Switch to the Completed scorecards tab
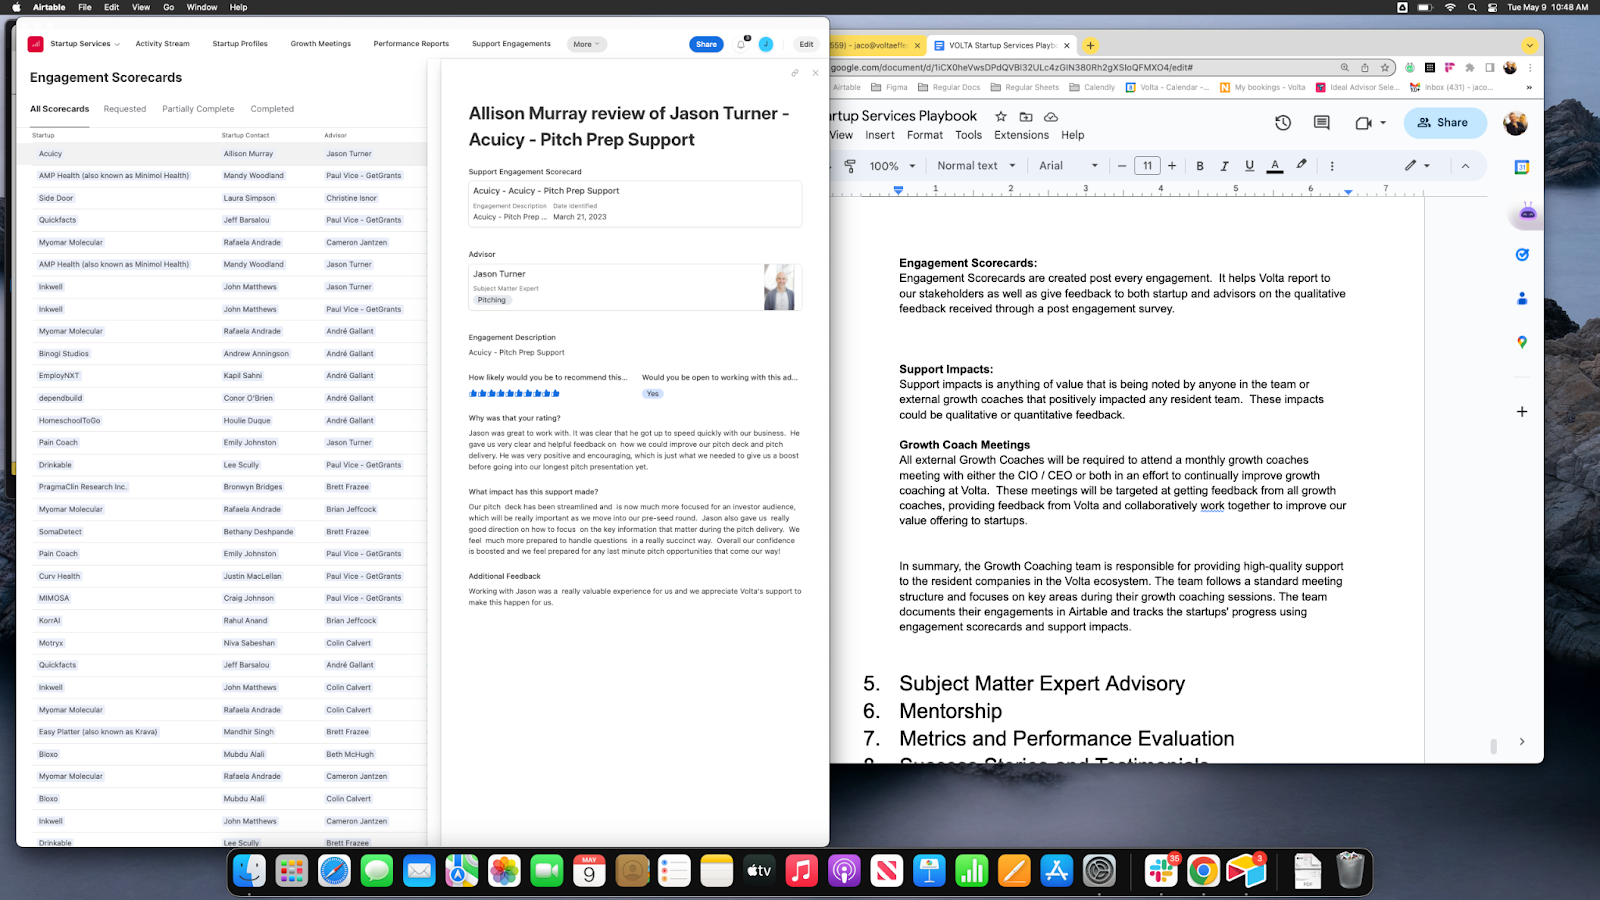Image resolution: width=1600 pixels, height=900 pixels. pyautogui.click(x=272, y=109)
